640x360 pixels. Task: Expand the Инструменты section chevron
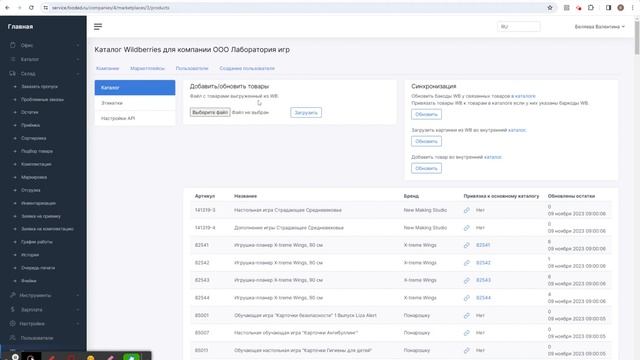(x=78, y=295)
